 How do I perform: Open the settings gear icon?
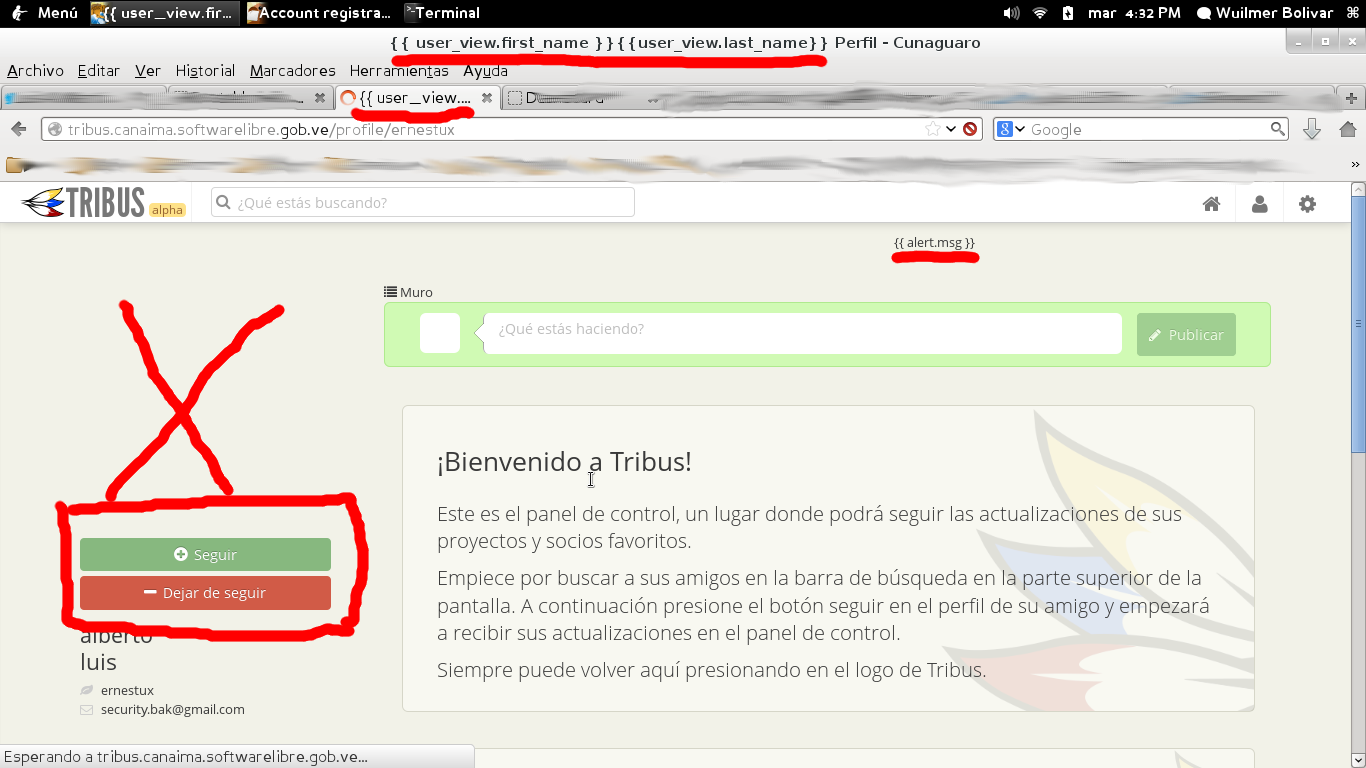(x=1307, y=204)
